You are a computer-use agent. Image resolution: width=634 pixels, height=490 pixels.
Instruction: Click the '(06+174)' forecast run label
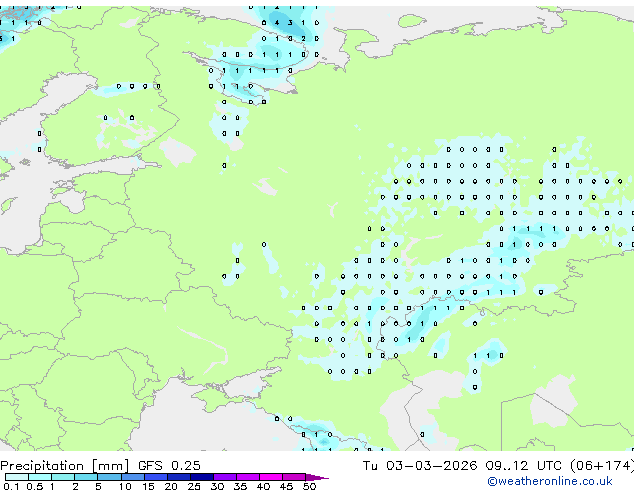(602, 465)
